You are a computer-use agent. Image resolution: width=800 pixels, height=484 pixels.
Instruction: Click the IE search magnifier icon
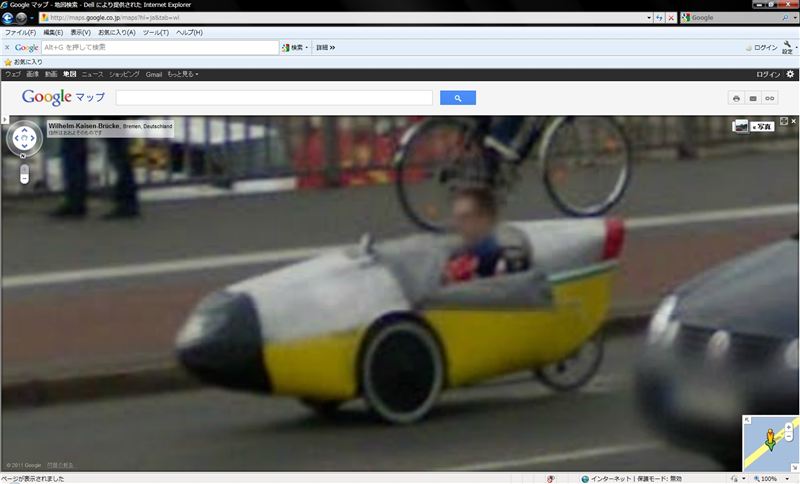[785, 18]
